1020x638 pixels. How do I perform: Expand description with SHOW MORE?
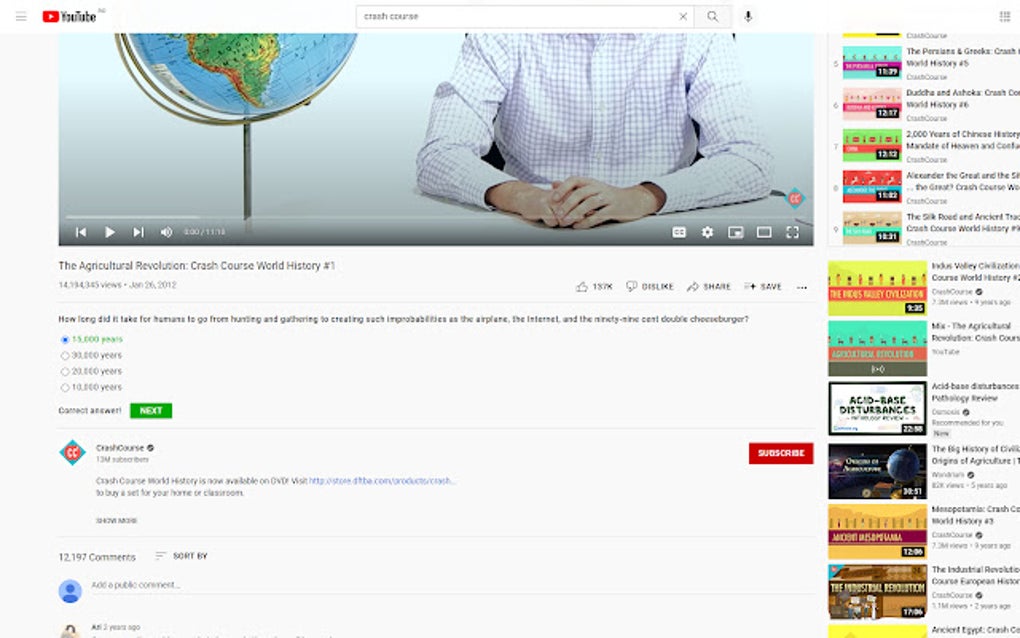pyautogui.click(x=116, y=520)
